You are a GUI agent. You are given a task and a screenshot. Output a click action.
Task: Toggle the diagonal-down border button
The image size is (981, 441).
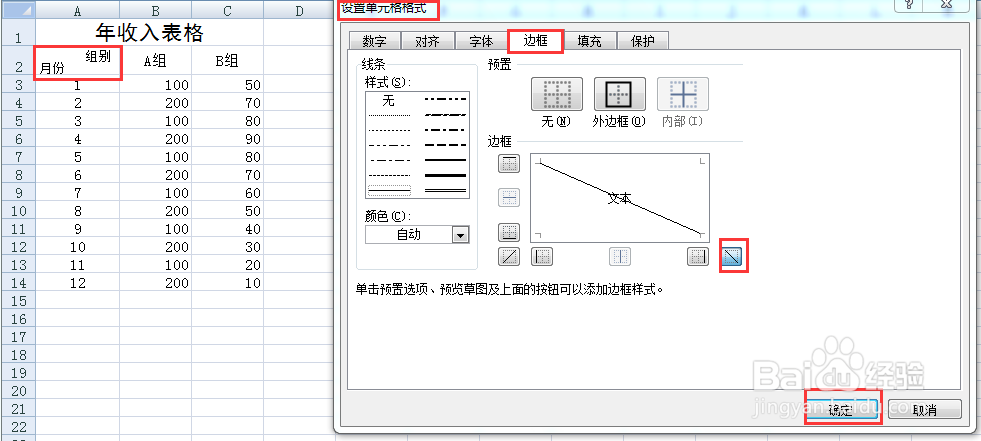pyautogui.click(x=732, y=256)
